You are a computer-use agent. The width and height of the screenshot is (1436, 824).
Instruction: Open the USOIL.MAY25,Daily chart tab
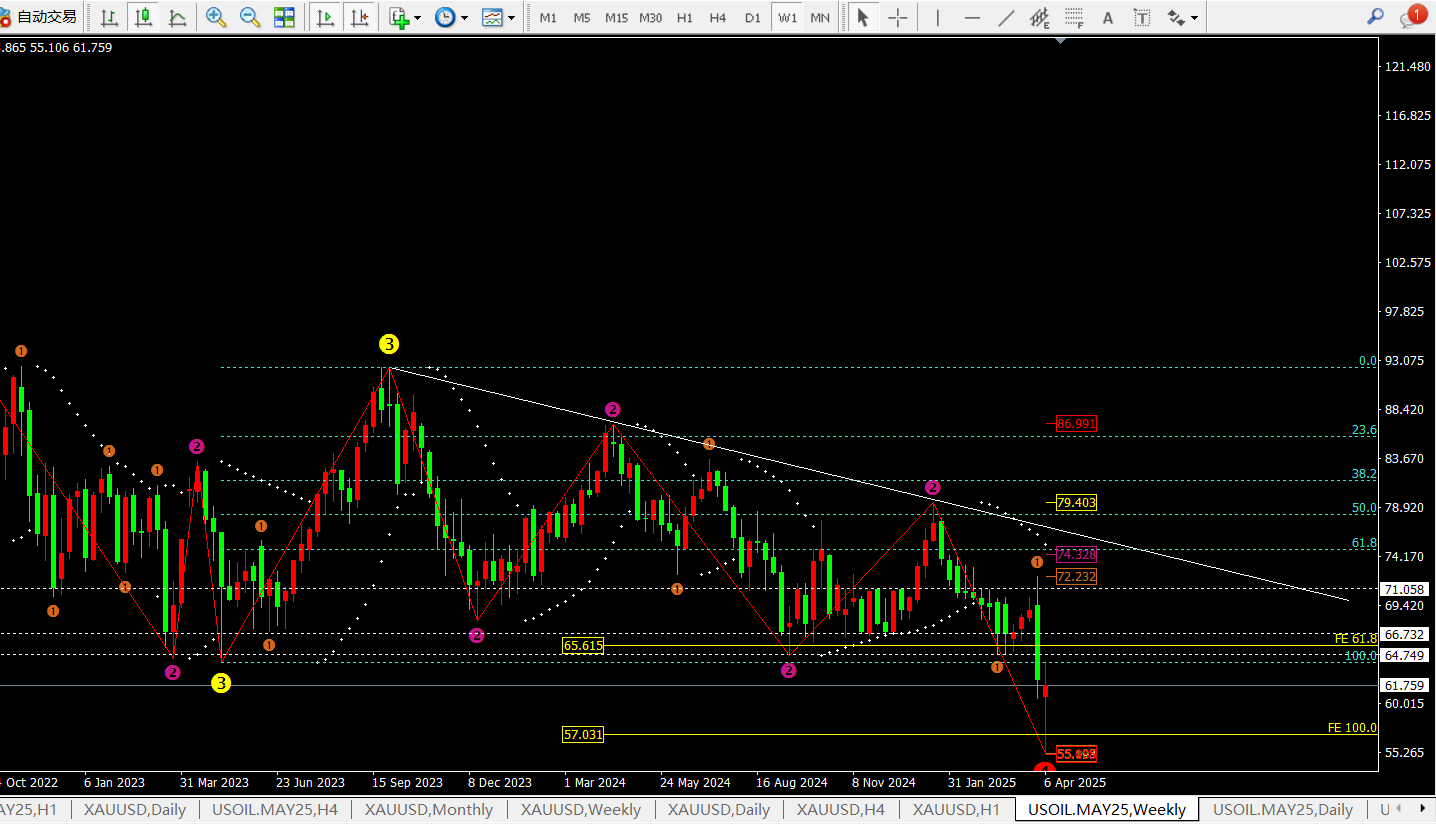point(1282,810)
